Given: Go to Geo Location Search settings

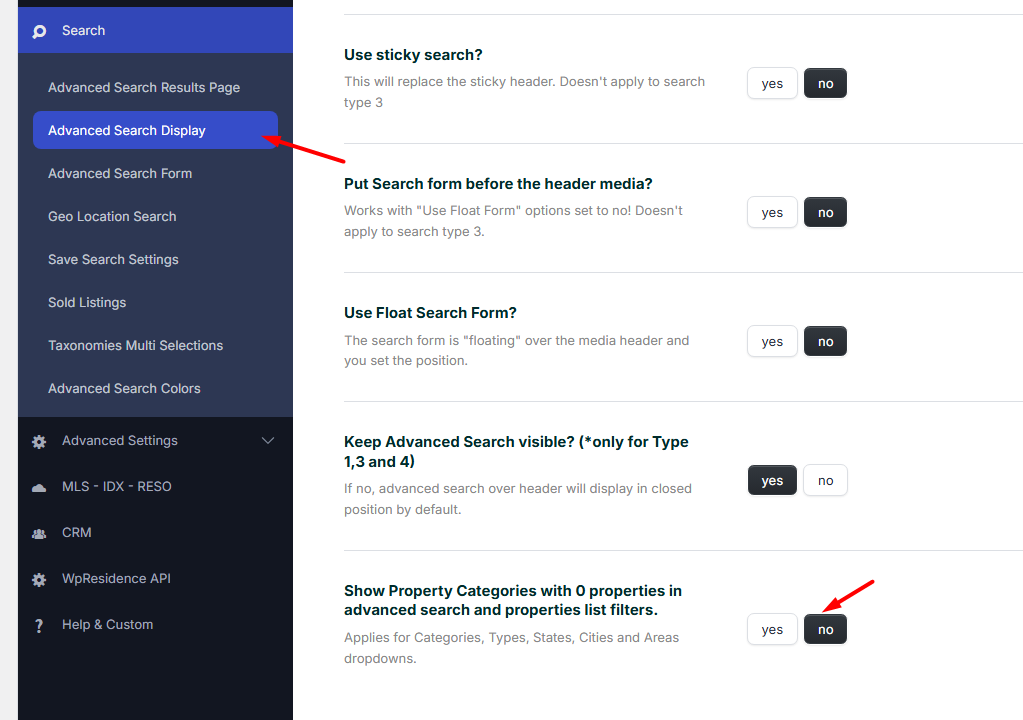Looking at the screenshot, I should pos(112,217).
